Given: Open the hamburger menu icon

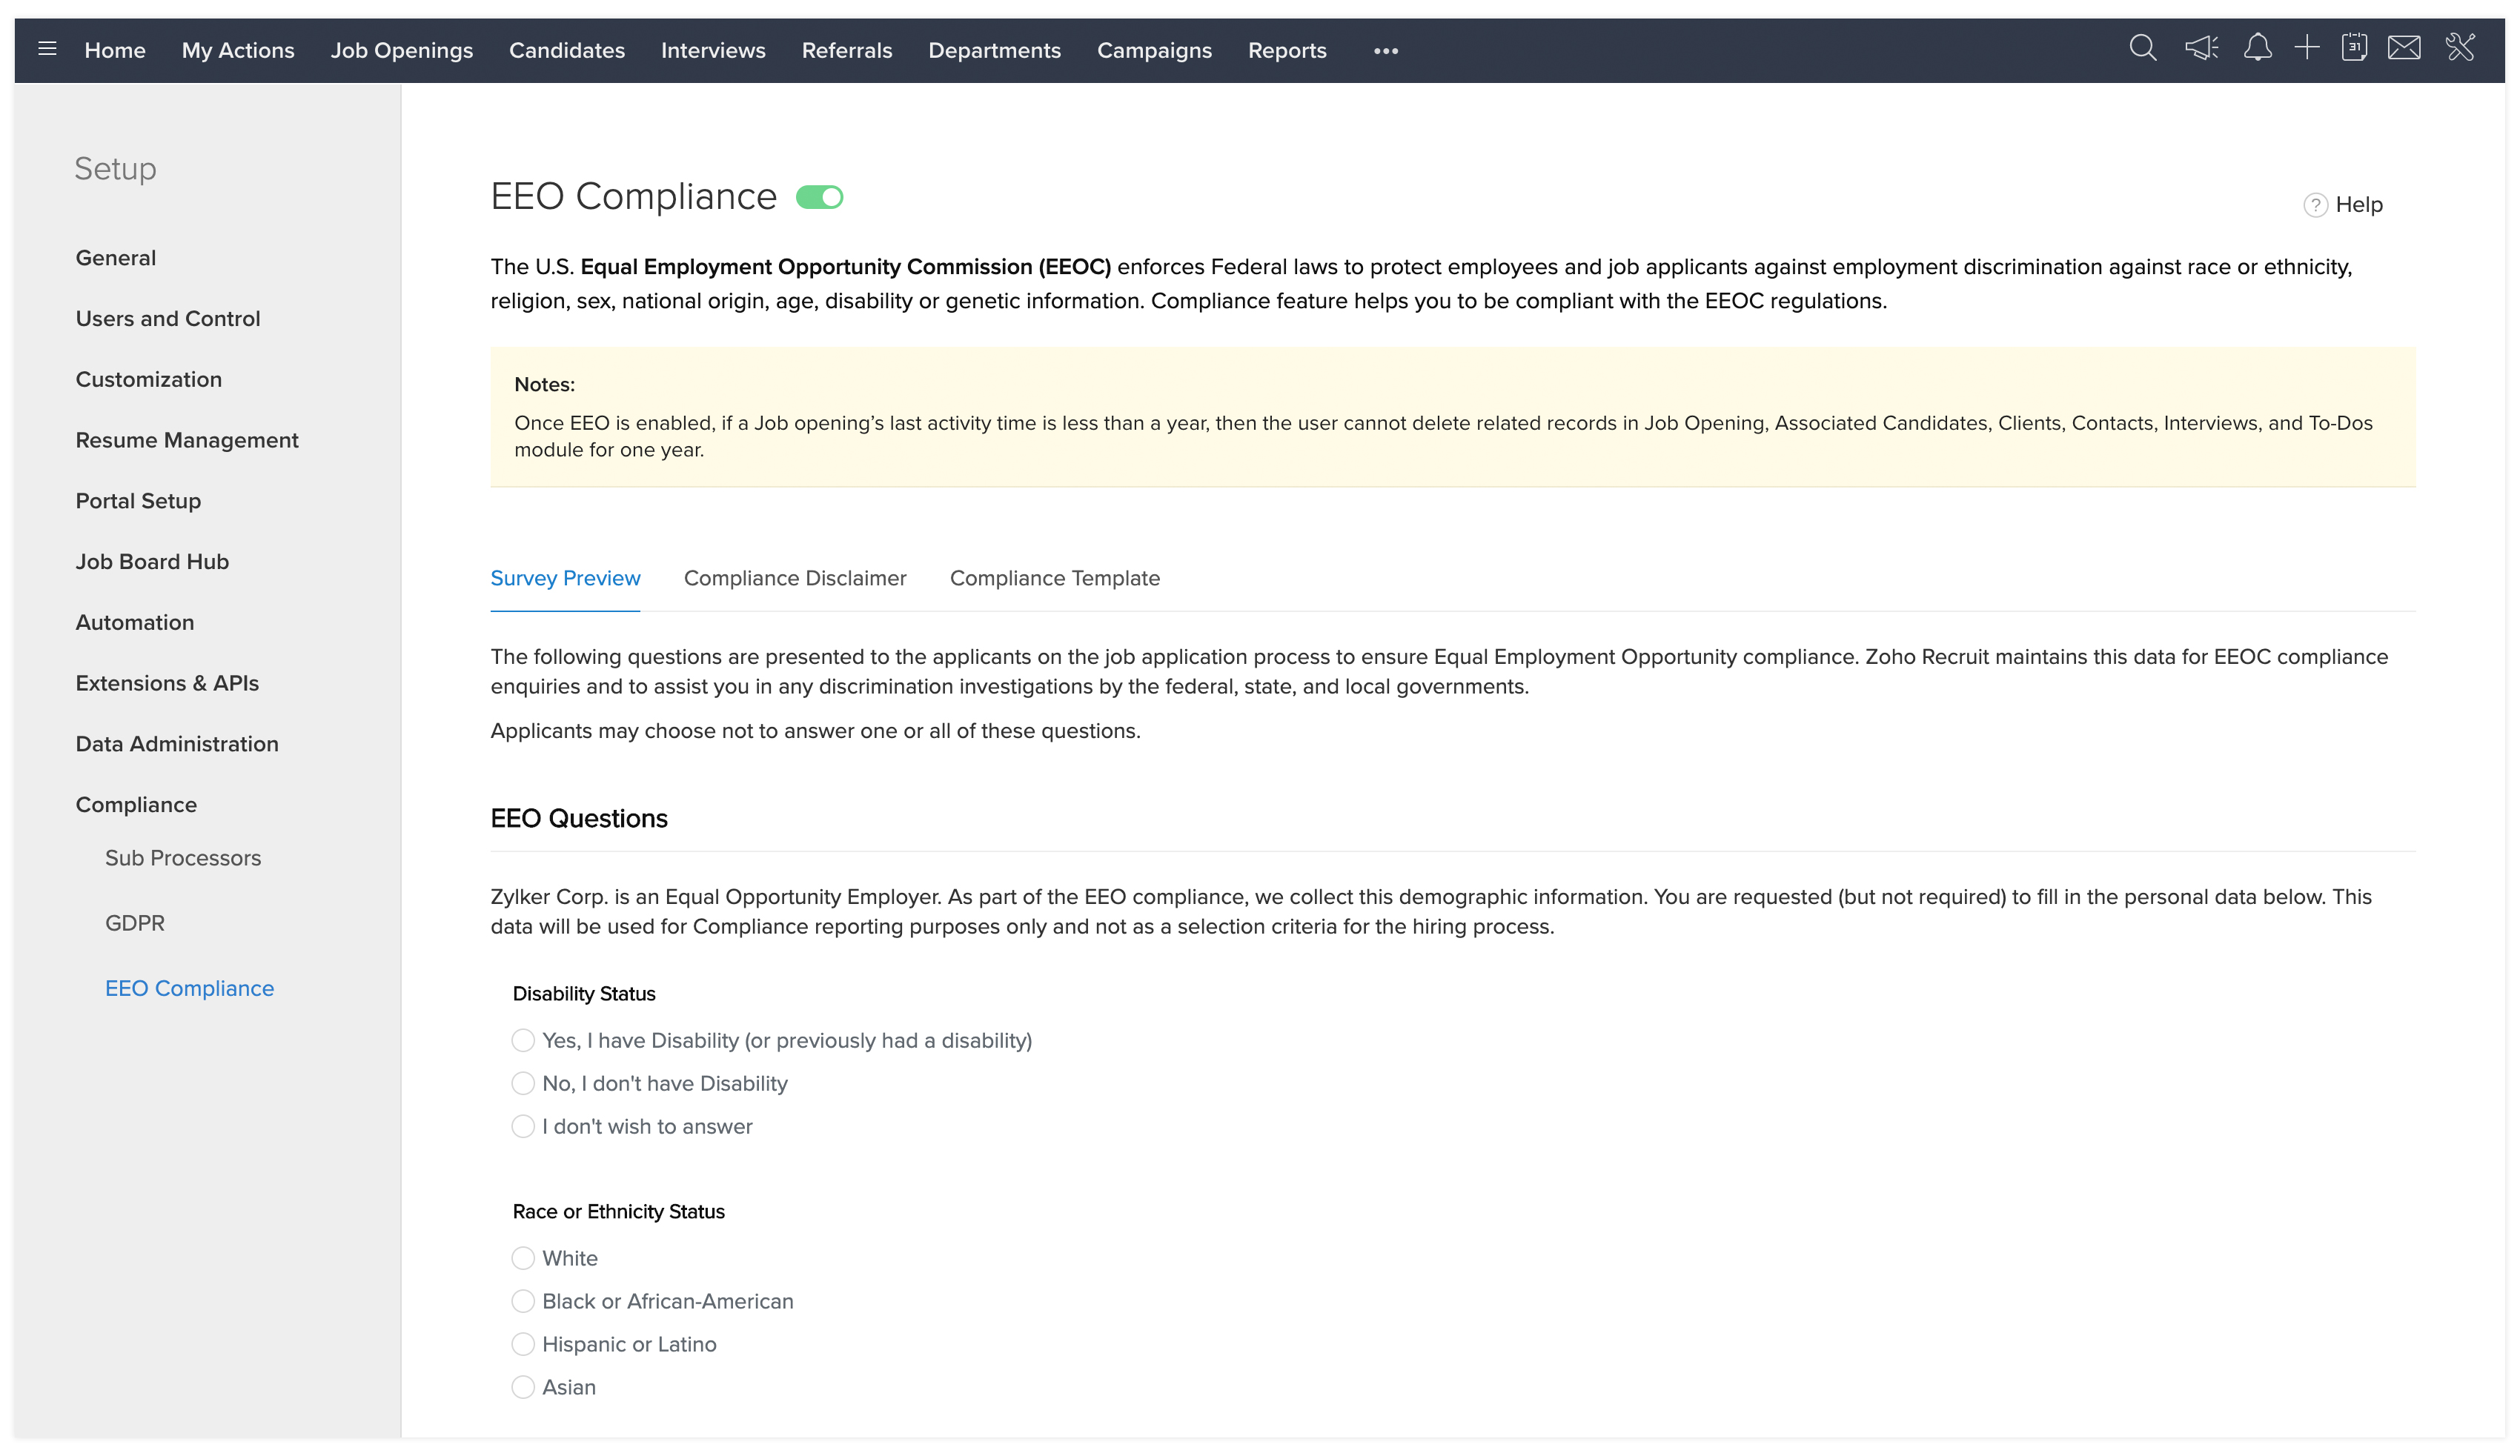Looking at the screenshot, I should pos(47,49).
